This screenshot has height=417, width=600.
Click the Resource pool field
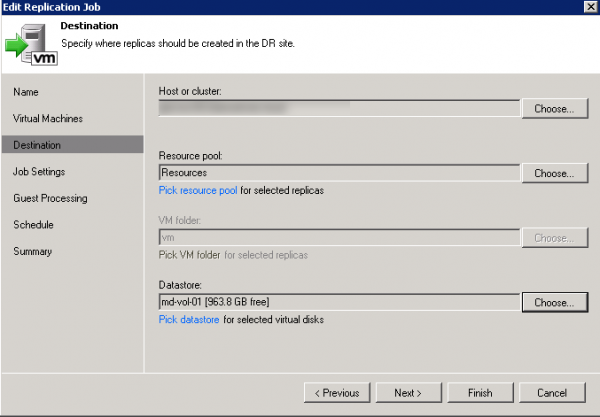click(338, 173)
